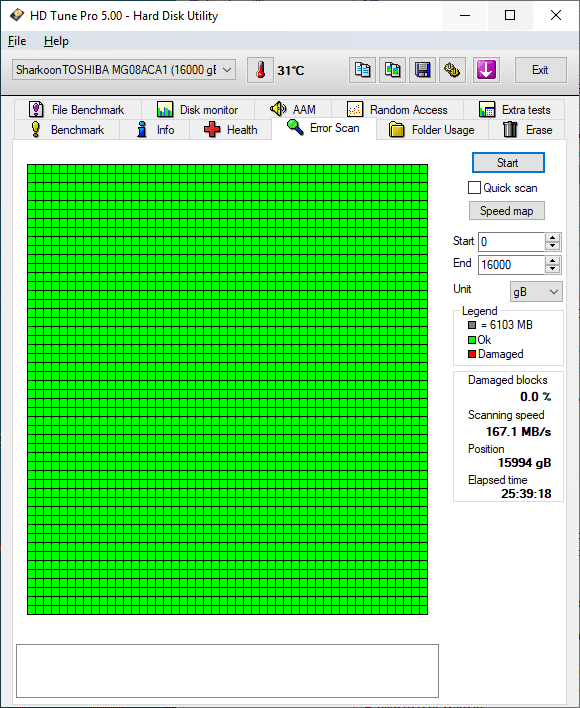Open the Folder Usage tab

[432, 130]
